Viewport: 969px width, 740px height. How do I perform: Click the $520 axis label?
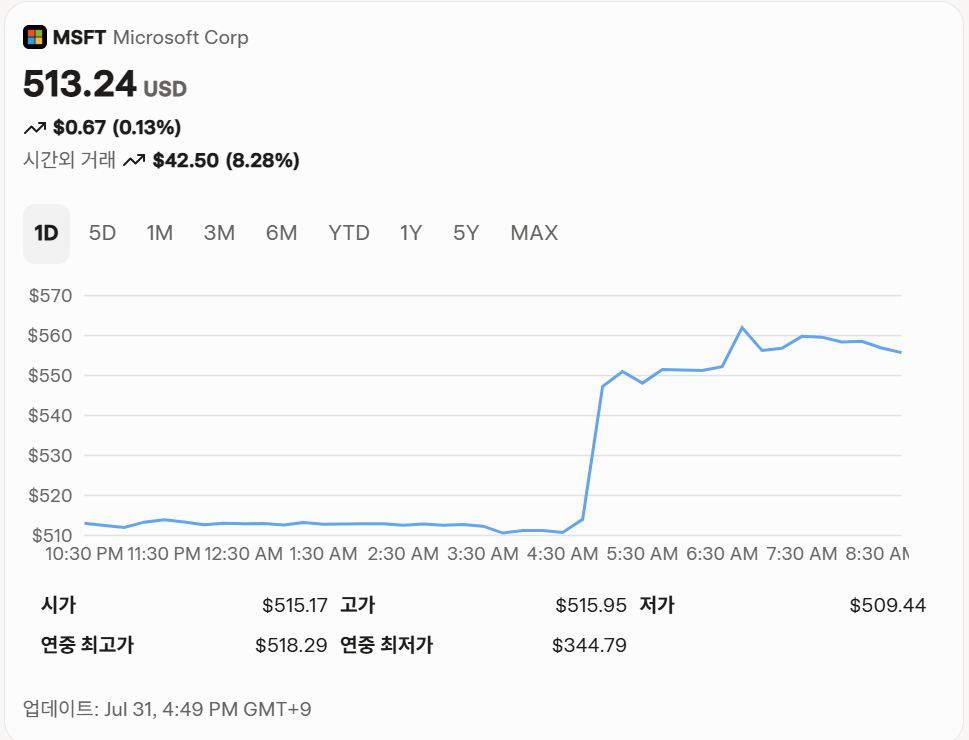click(x=51, y=495)
